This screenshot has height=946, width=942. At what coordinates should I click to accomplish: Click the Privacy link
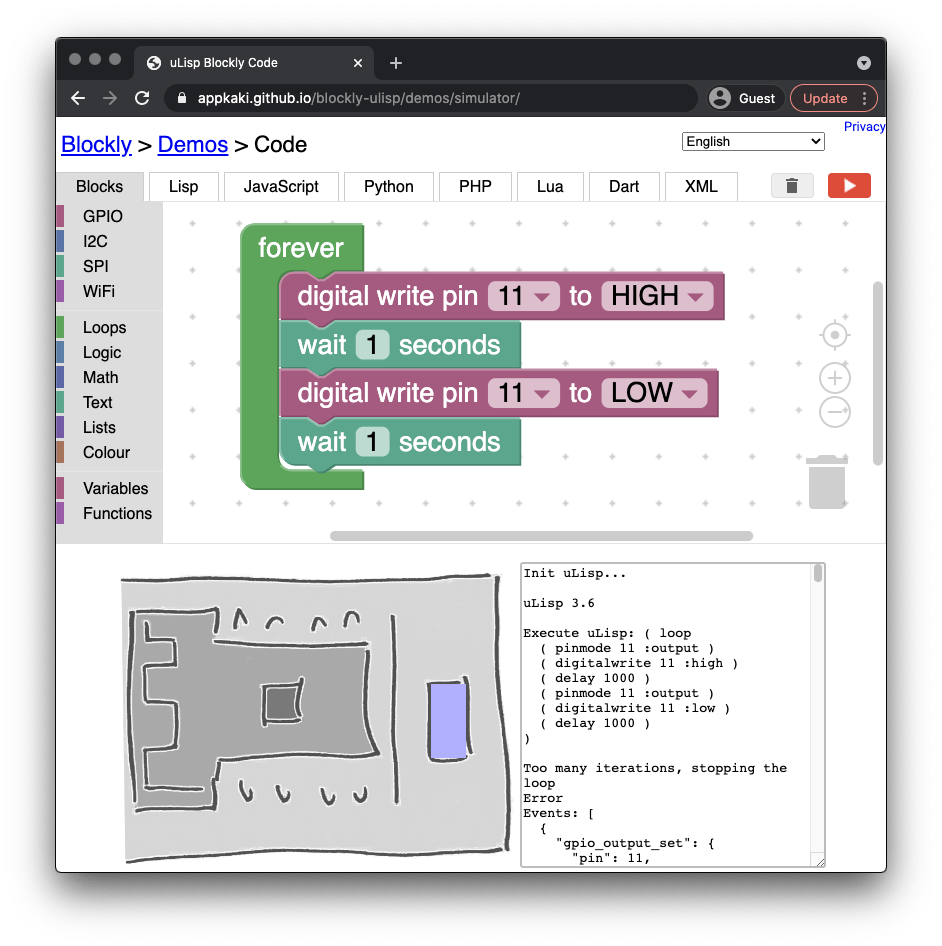click(x=864, y=126)
